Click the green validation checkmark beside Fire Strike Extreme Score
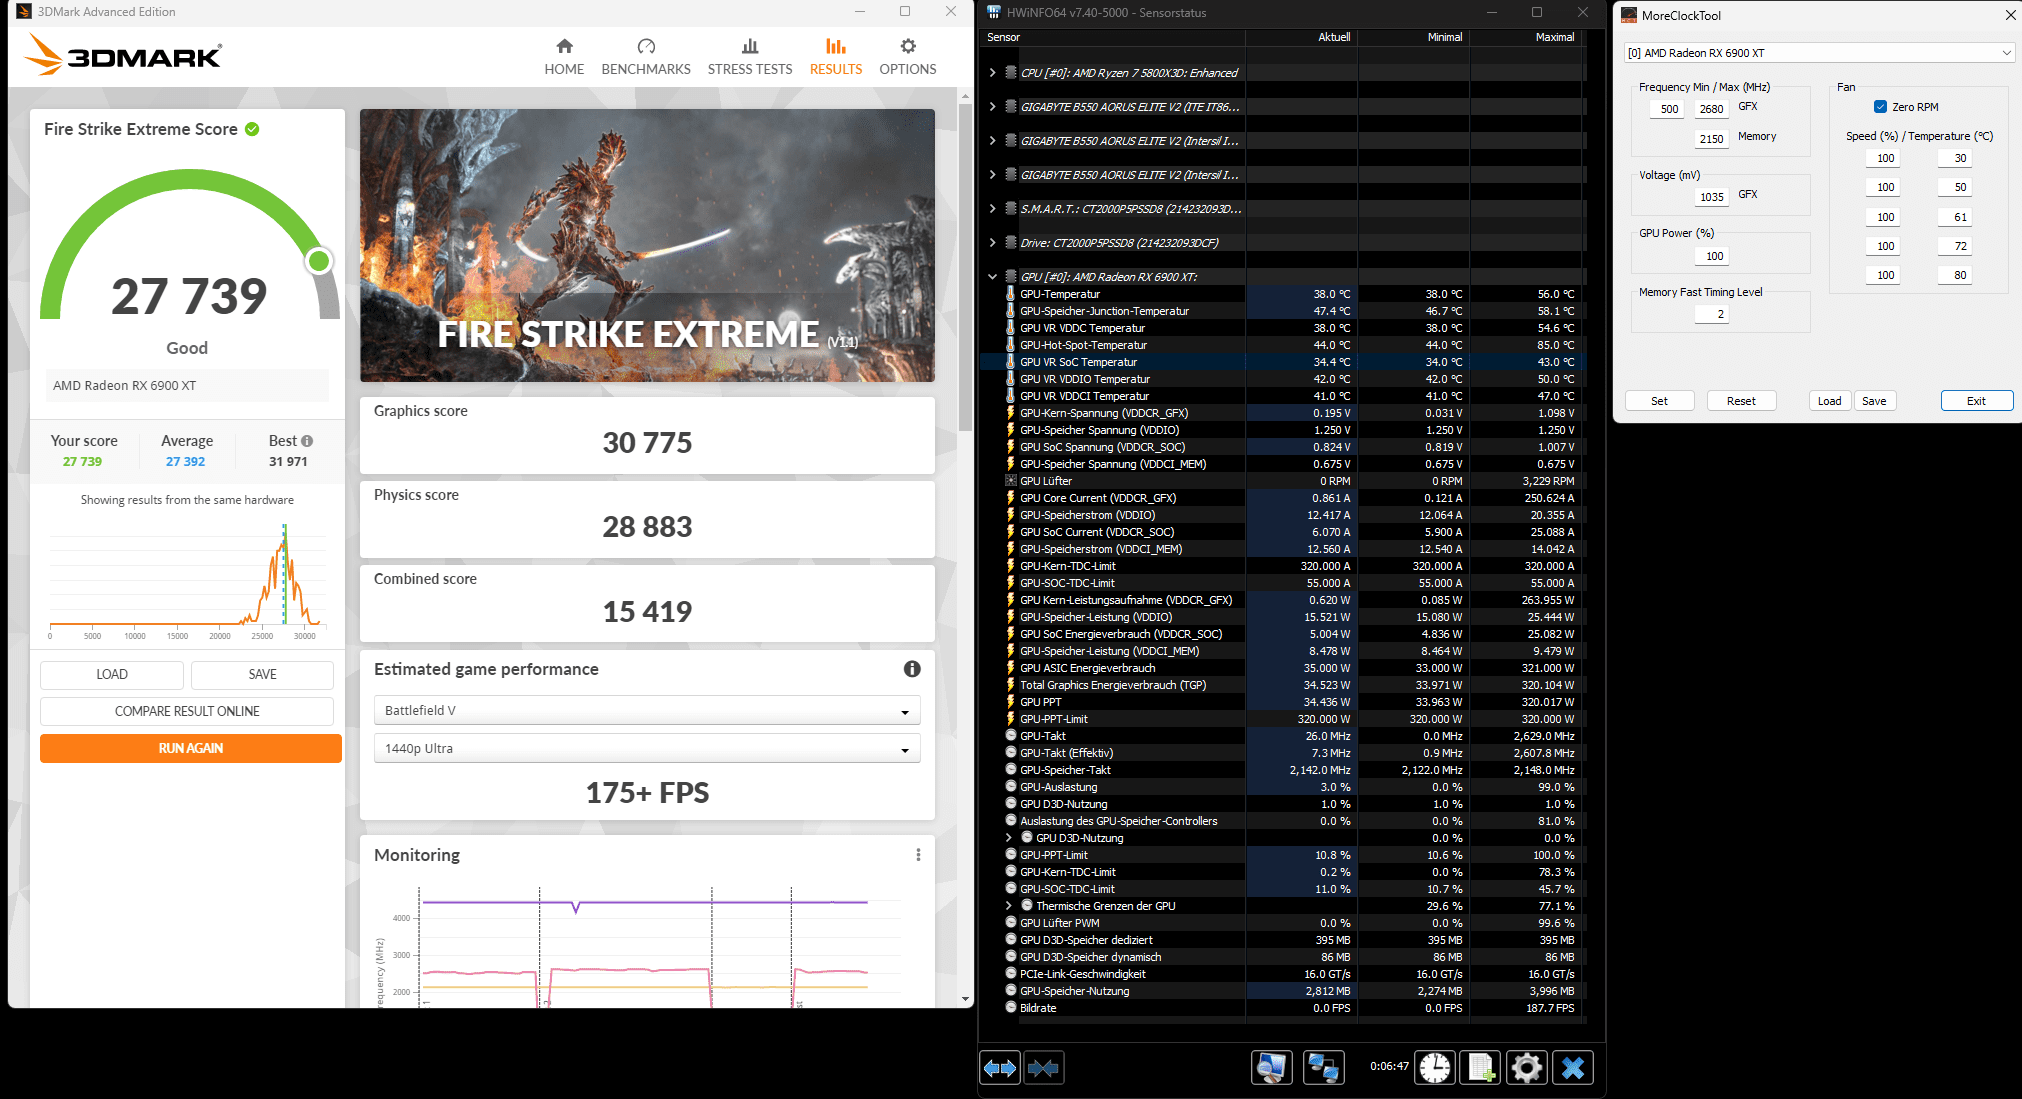 point(252,129)
